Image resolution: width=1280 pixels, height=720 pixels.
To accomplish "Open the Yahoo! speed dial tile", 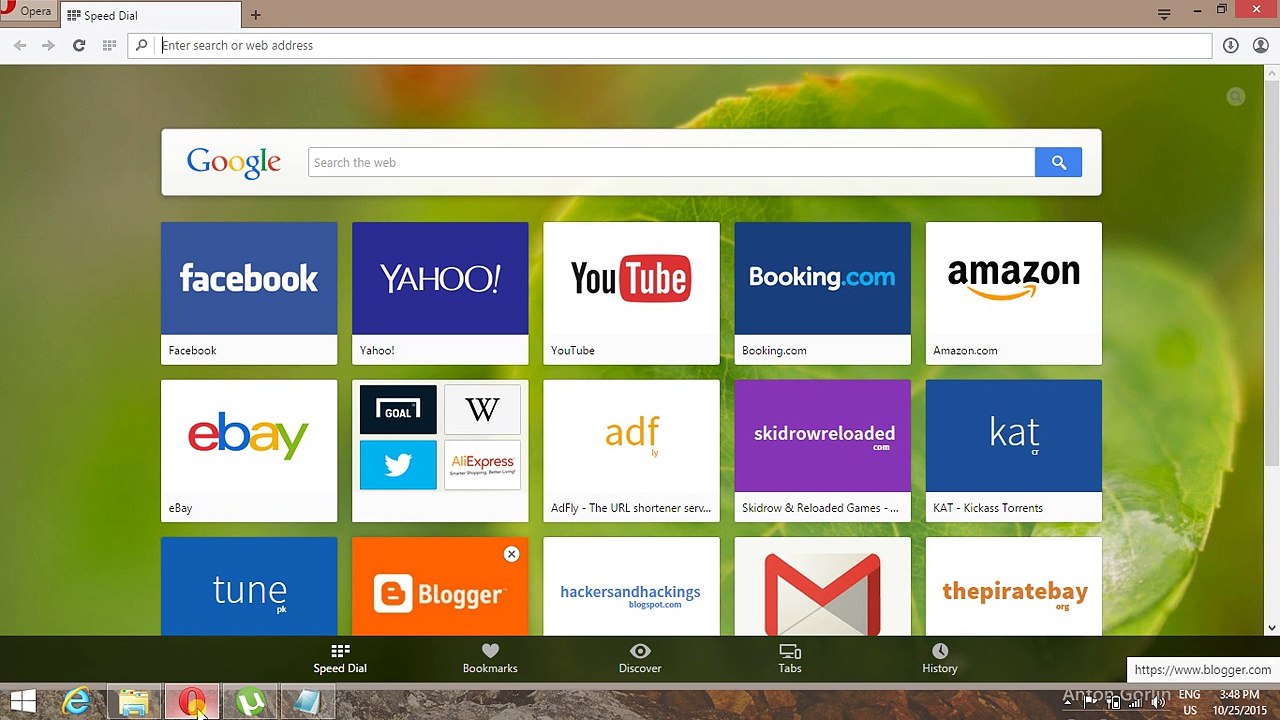I will [440, 293].
